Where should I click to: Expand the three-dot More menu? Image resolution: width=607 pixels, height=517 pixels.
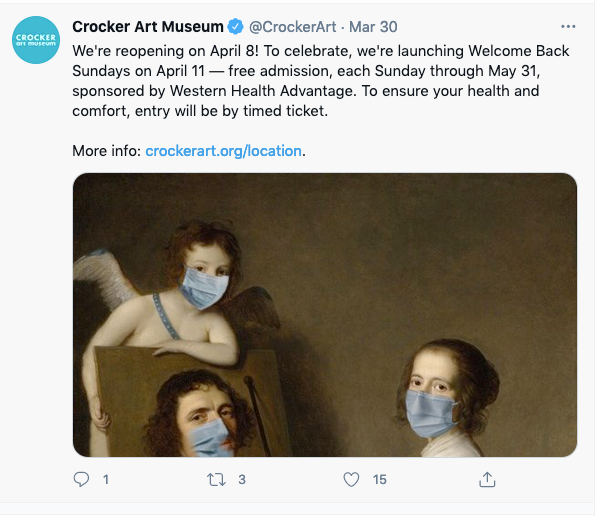[x=568, y=26]
